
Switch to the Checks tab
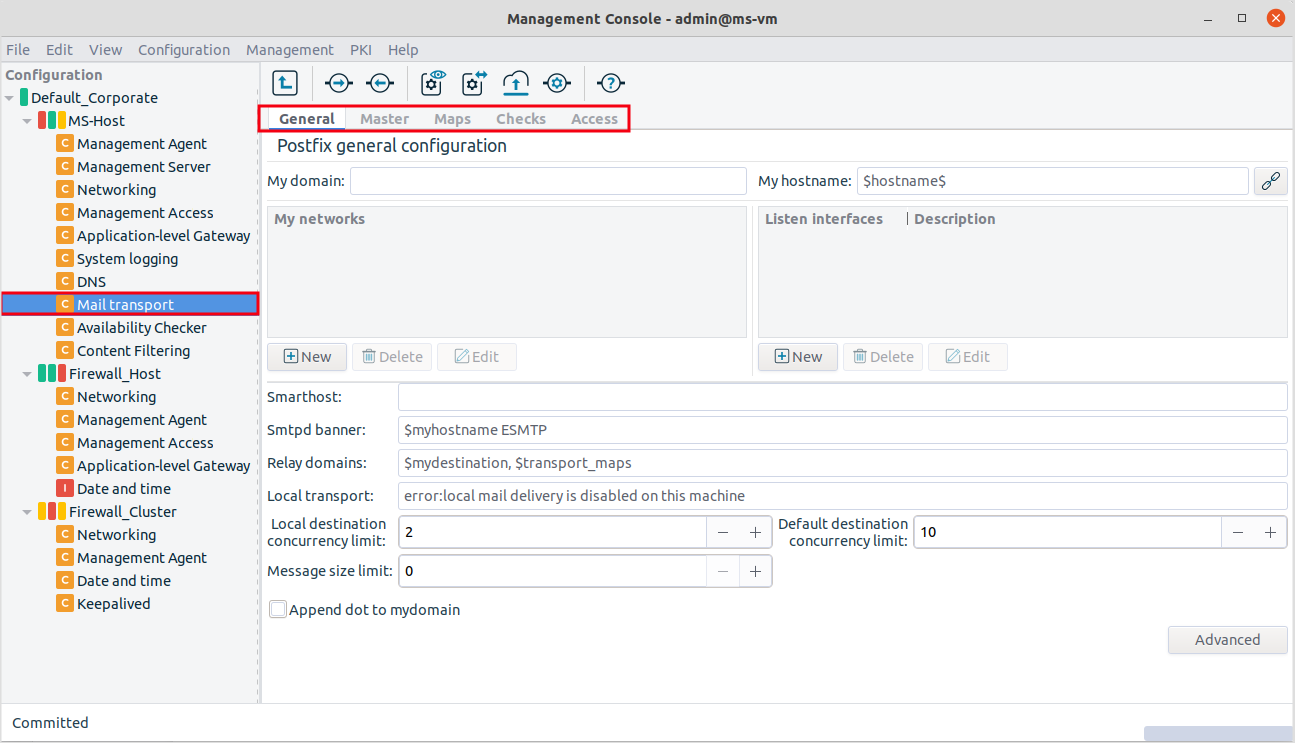(521, 119)
